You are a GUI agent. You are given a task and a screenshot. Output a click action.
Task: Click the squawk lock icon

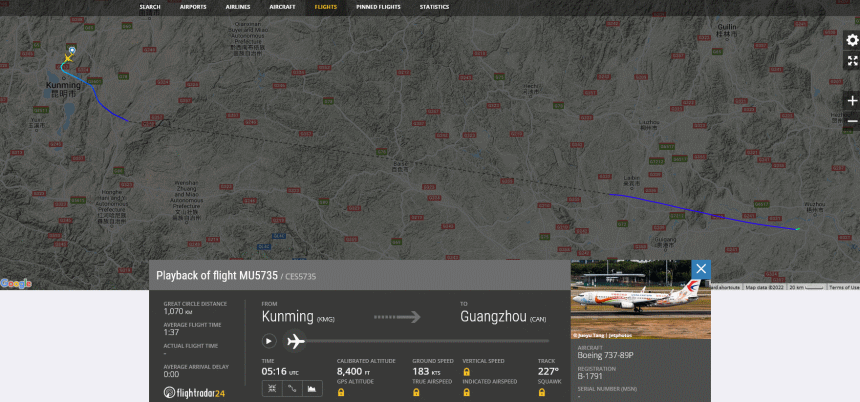542,392
